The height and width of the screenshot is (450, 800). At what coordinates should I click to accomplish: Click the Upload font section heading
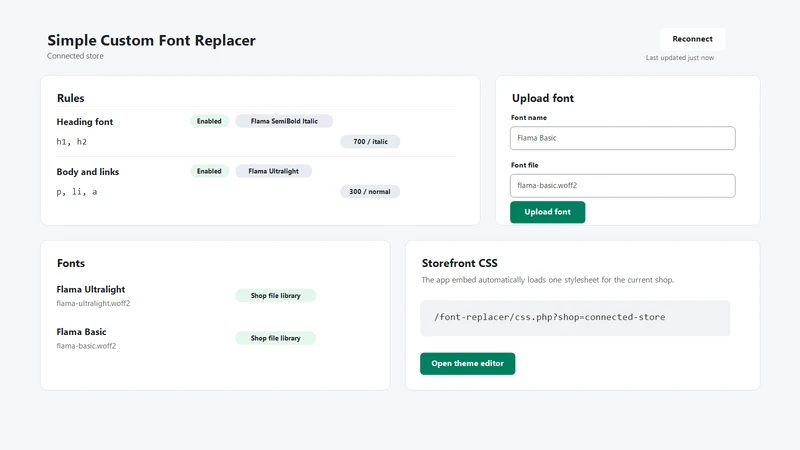tap(543, 98)
